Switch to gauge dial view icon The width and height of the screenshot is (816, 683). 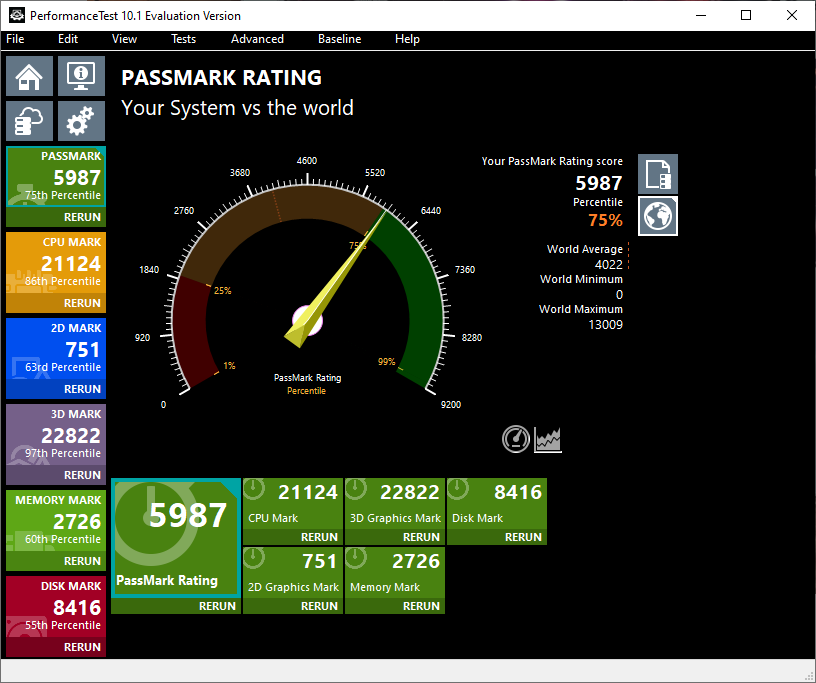click(516, 439)
